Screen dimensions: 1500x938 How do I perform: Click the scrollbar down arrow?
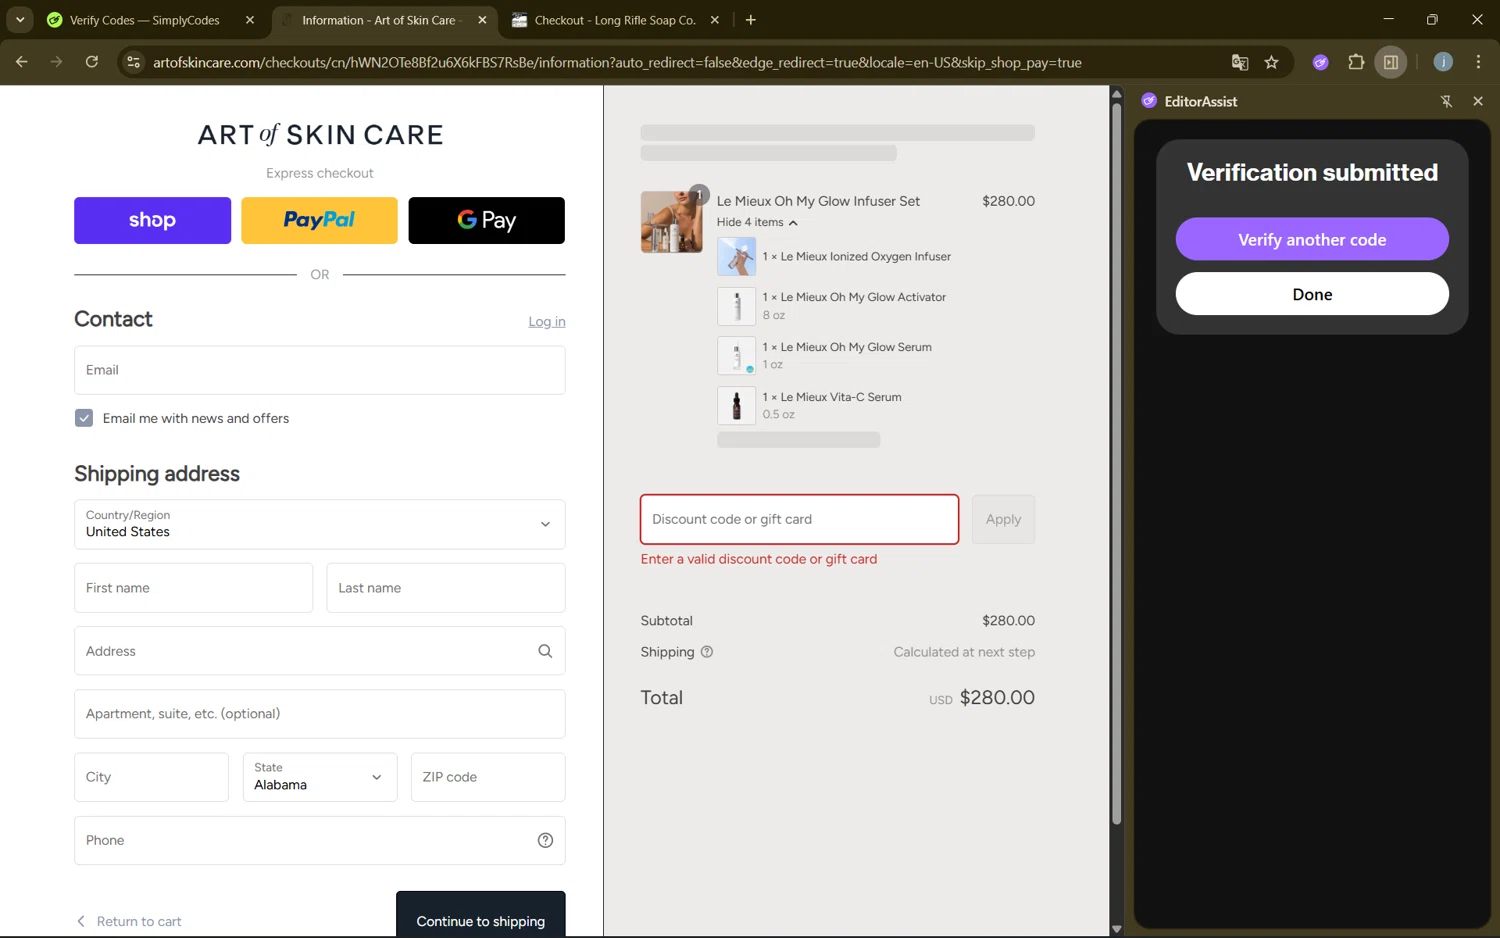(1117, 929)
